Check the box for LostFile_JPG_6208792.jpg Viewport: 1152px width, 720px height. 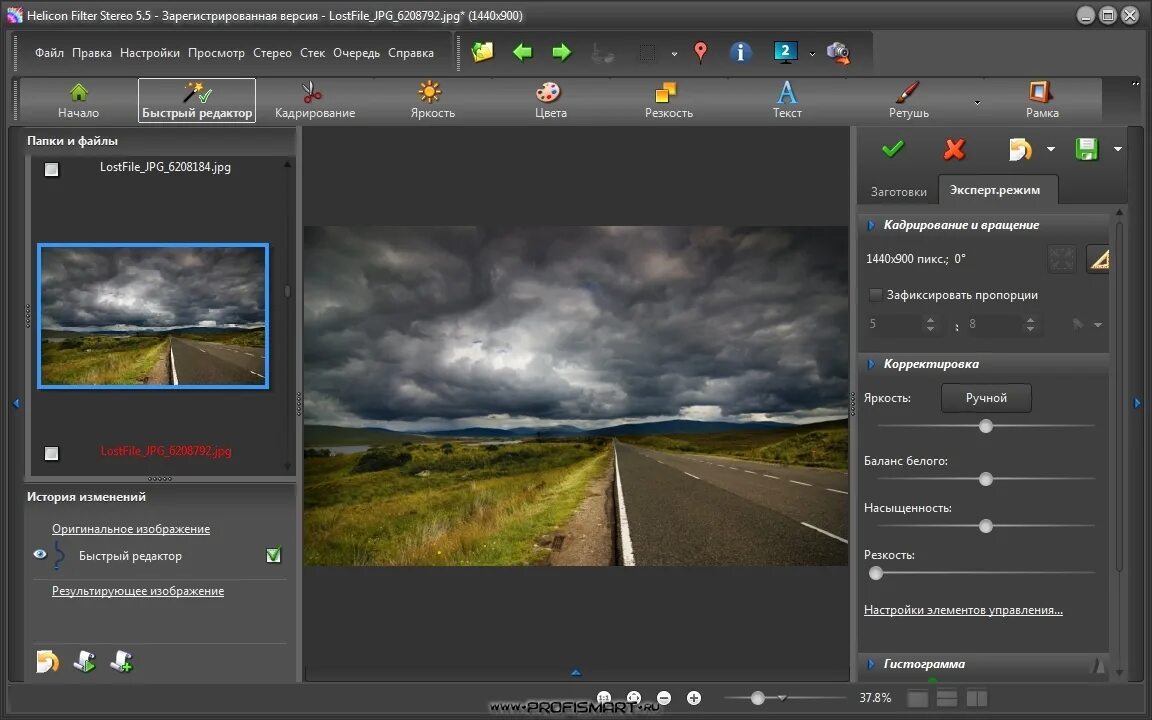pyautogui.click(x=51, y=453)
